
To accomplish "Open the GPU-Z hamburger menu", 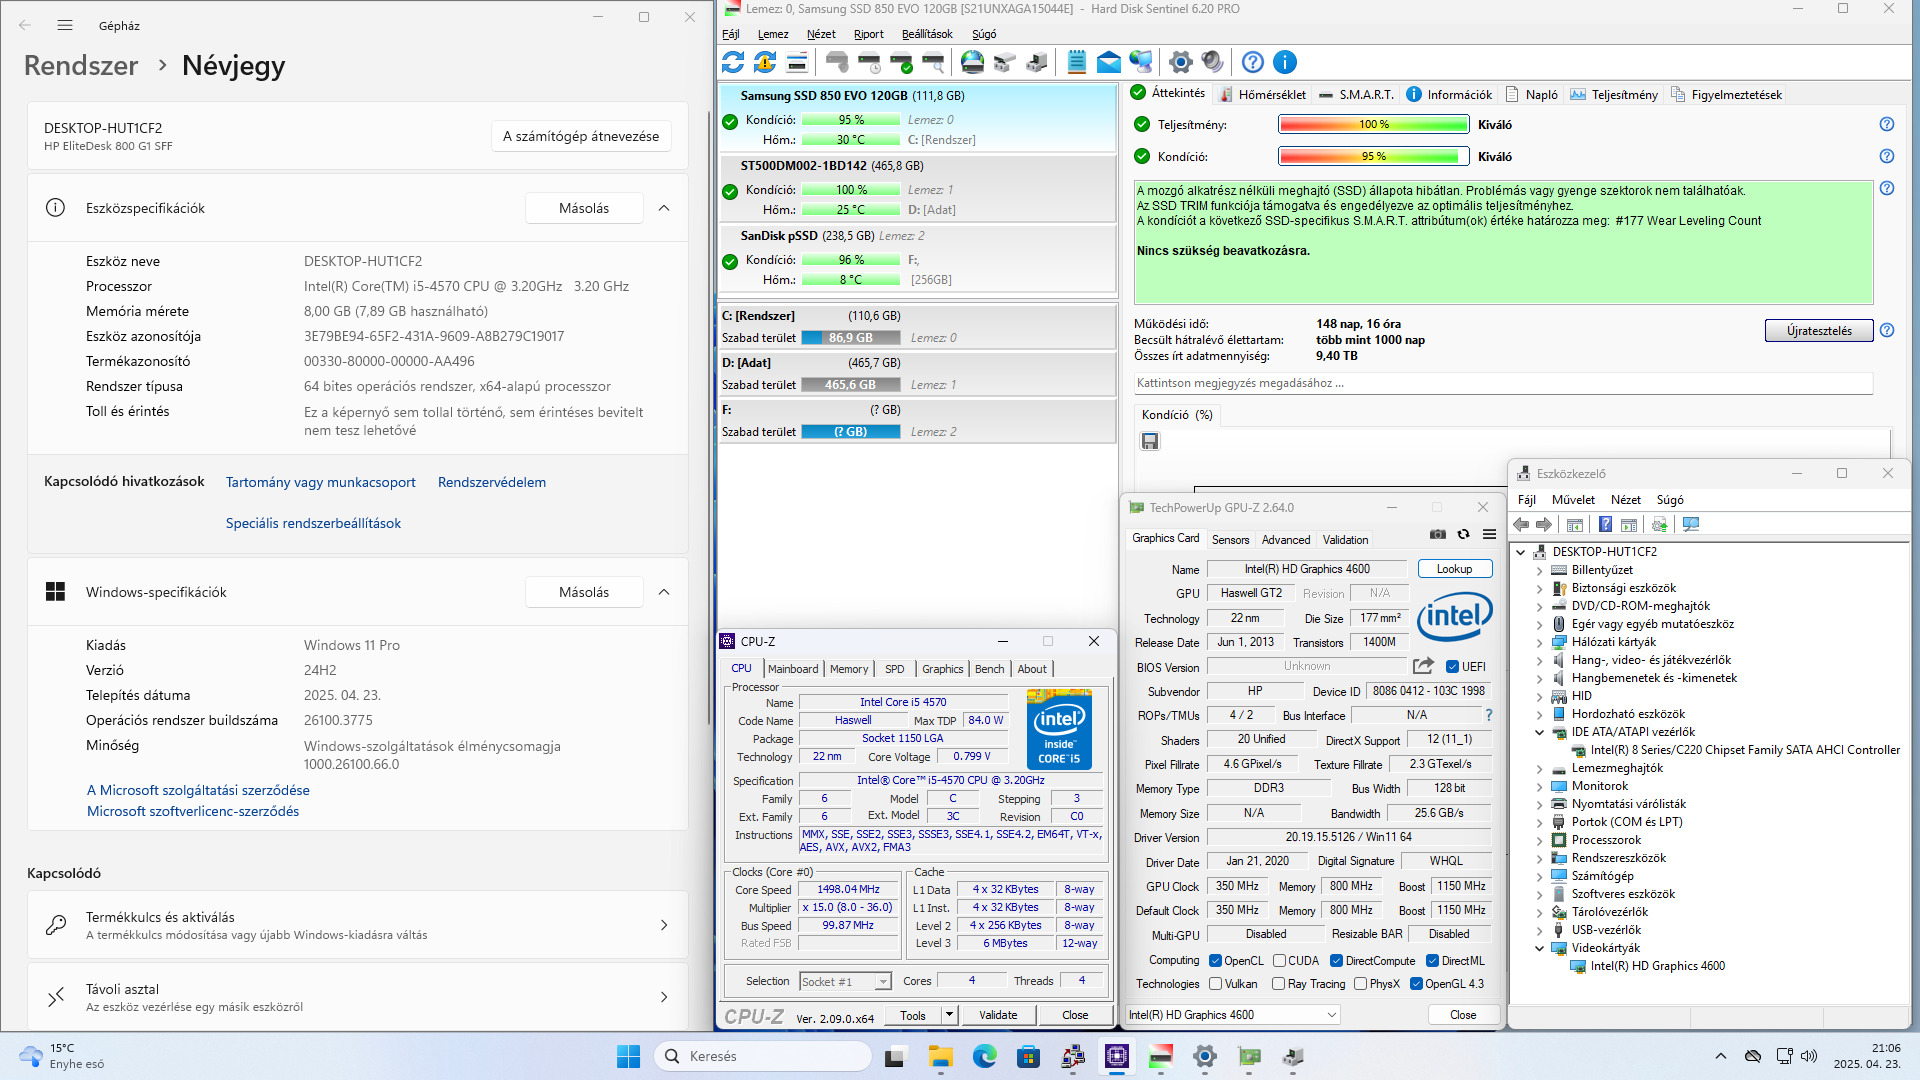I will click(1489, 535).
